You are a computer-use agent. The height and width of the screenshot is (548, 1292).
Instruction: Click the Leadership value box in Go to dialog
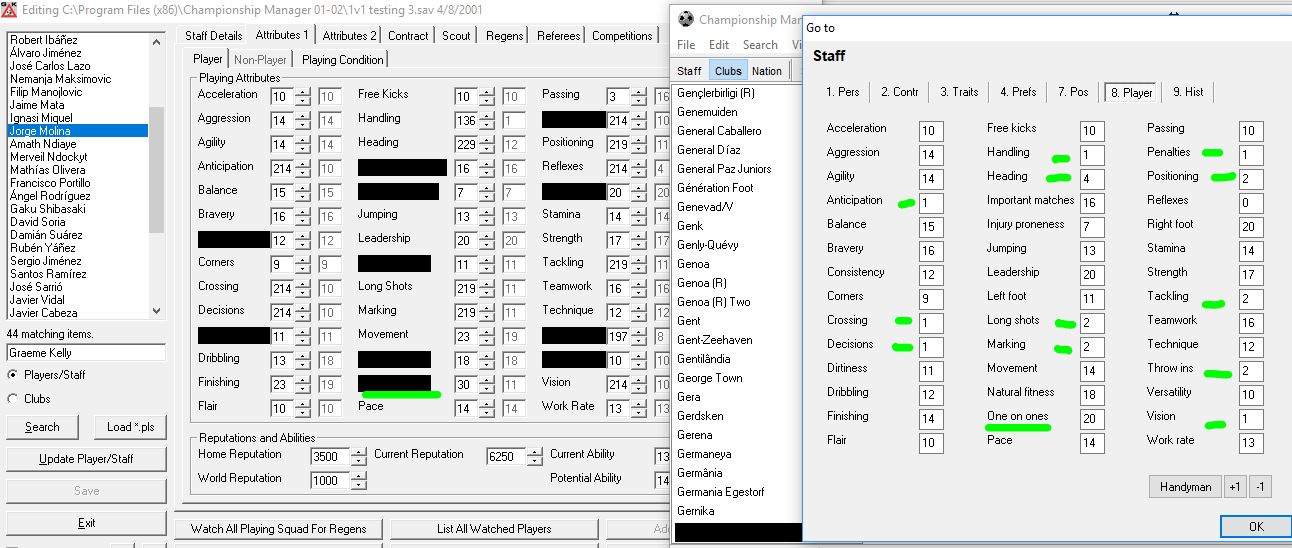click(x=1091, y=275)
